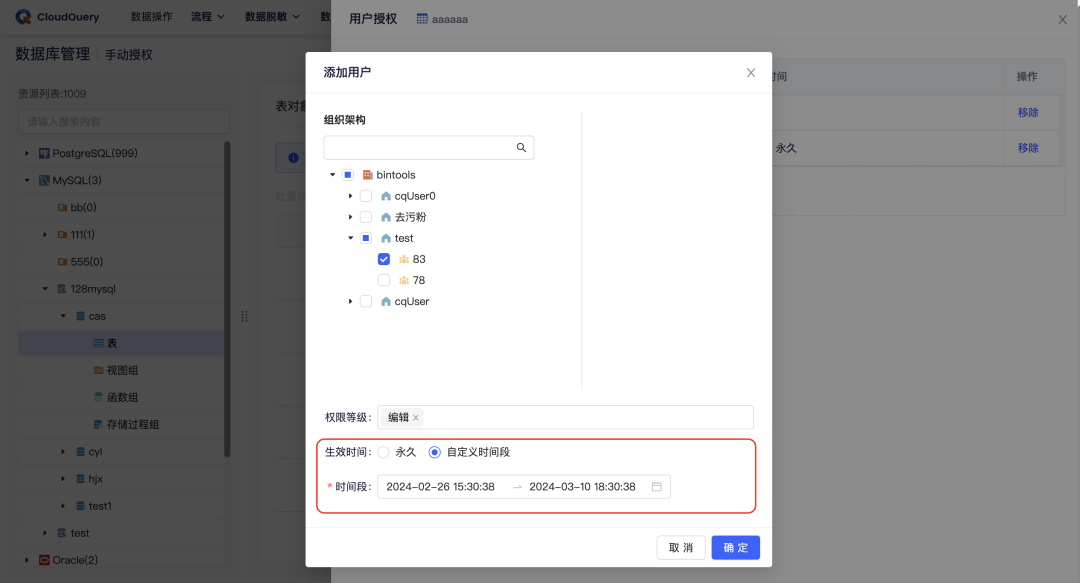The width and height of the screenshot is (1080, 583).
Task: Click the cqUser0 department icon
Action: [386, 196]
